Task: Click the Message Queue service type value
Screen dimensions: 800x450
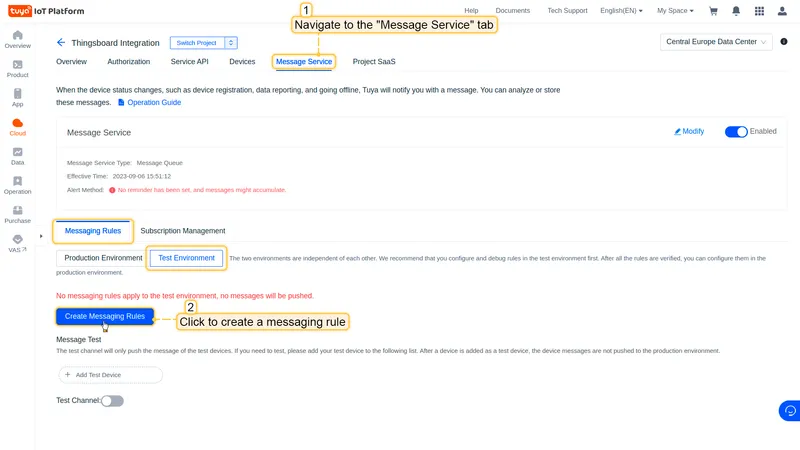Action: pyautogui.click(x=159, y=163)
